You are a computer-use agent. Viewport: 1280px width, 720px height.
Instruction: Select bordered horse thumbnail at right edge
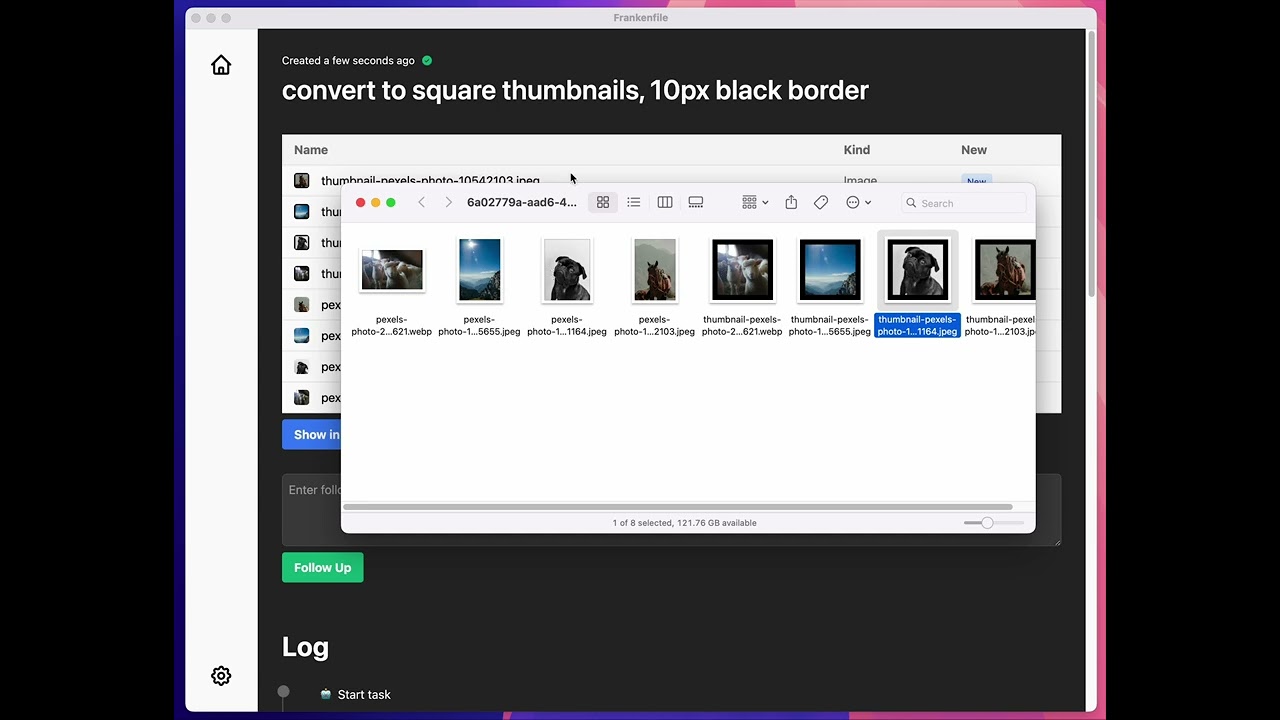[x=1004, y=270]
